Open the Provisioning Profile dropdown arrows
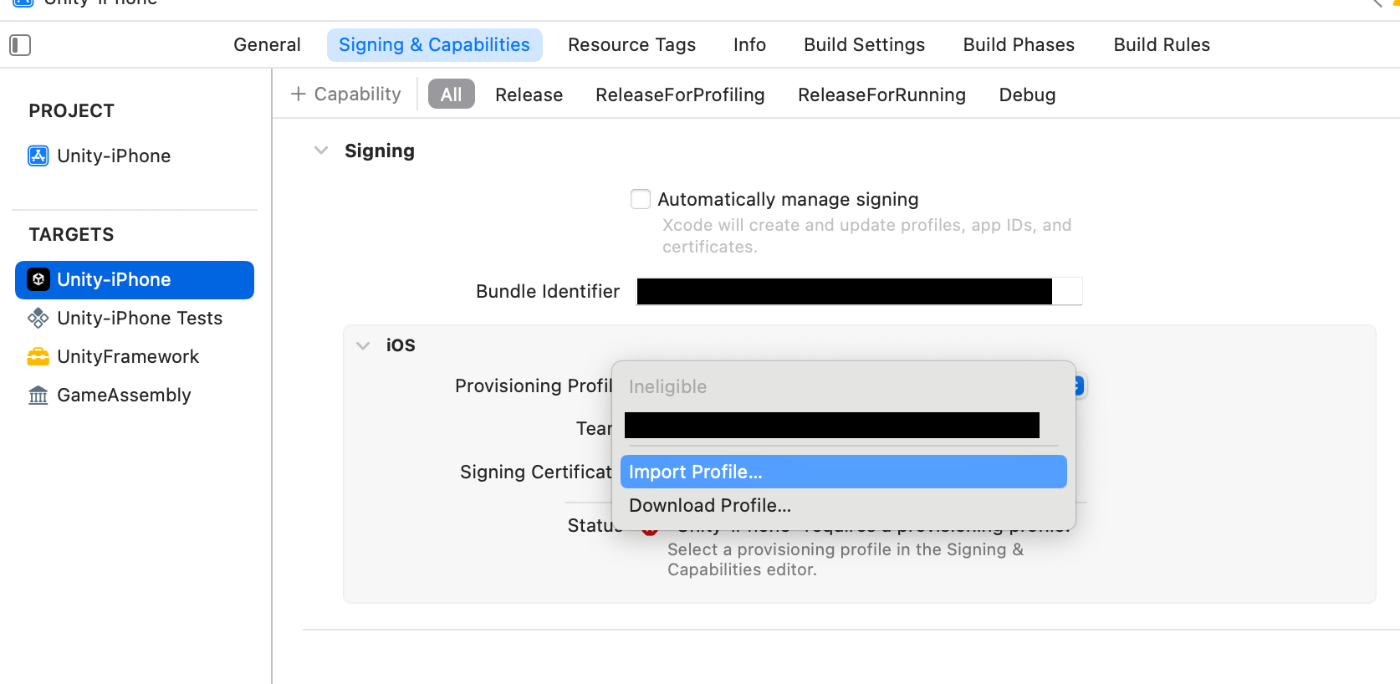Screen dimensions: 1400x684 point(1078,386)
